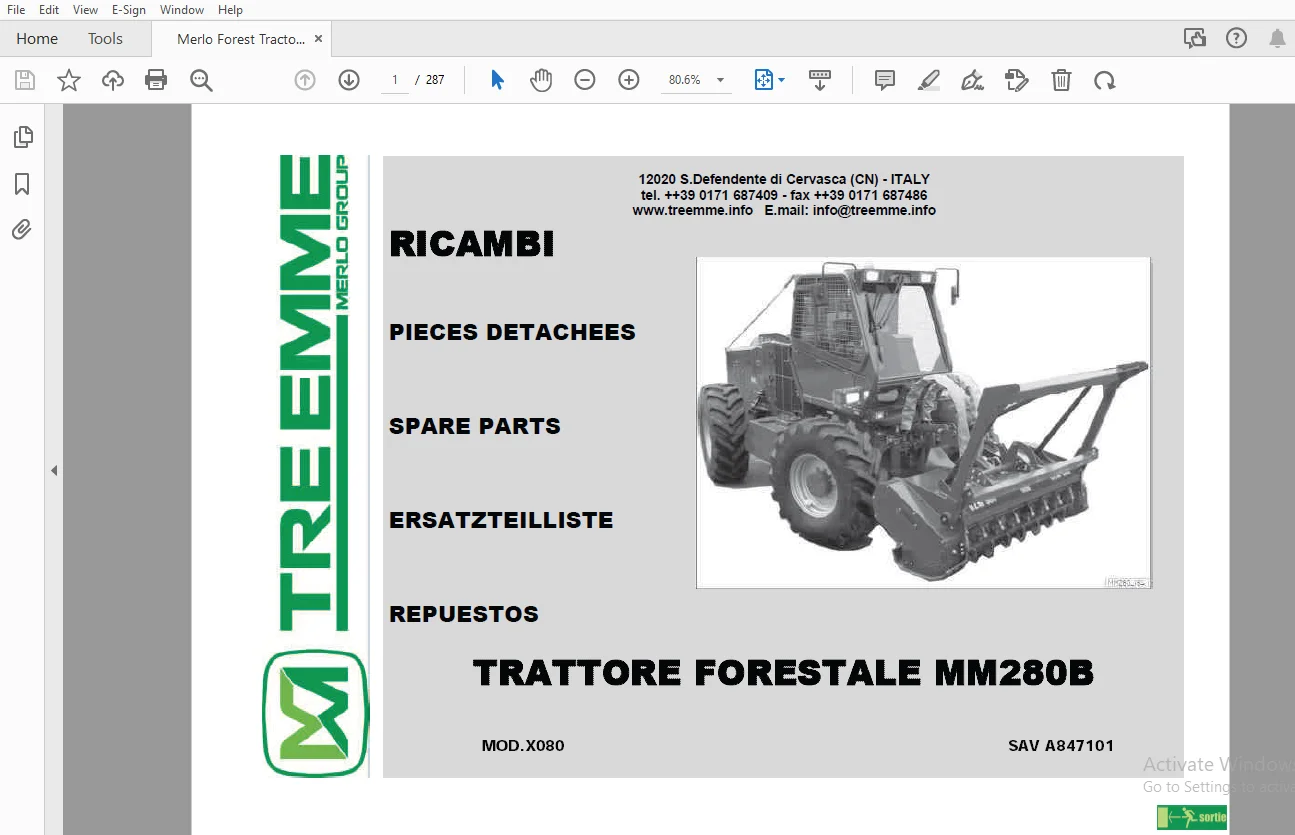Viewport: 1295px width, 835px height.
Task: Open the E-Sign menu
Action: pyautogui.click(x=129, y=10)
